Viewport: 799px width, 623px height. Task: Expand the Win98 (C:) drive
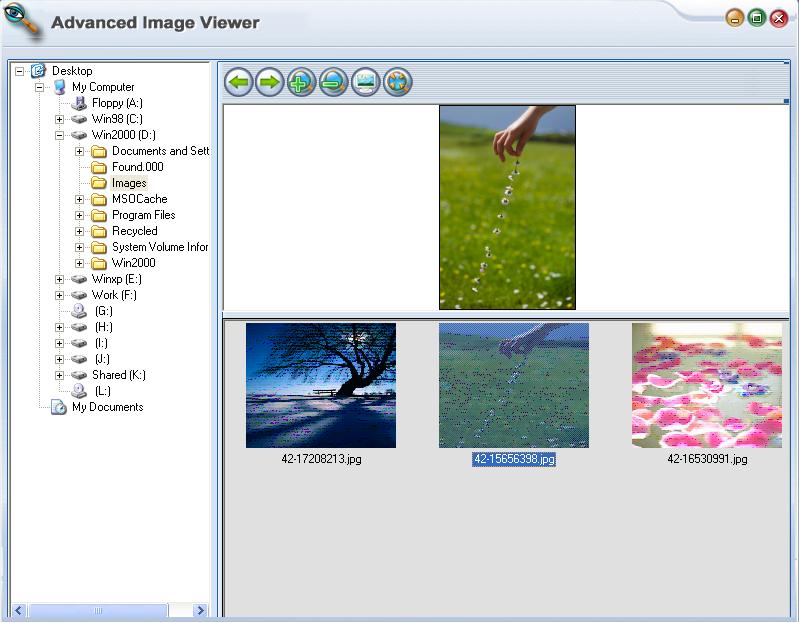60,119
